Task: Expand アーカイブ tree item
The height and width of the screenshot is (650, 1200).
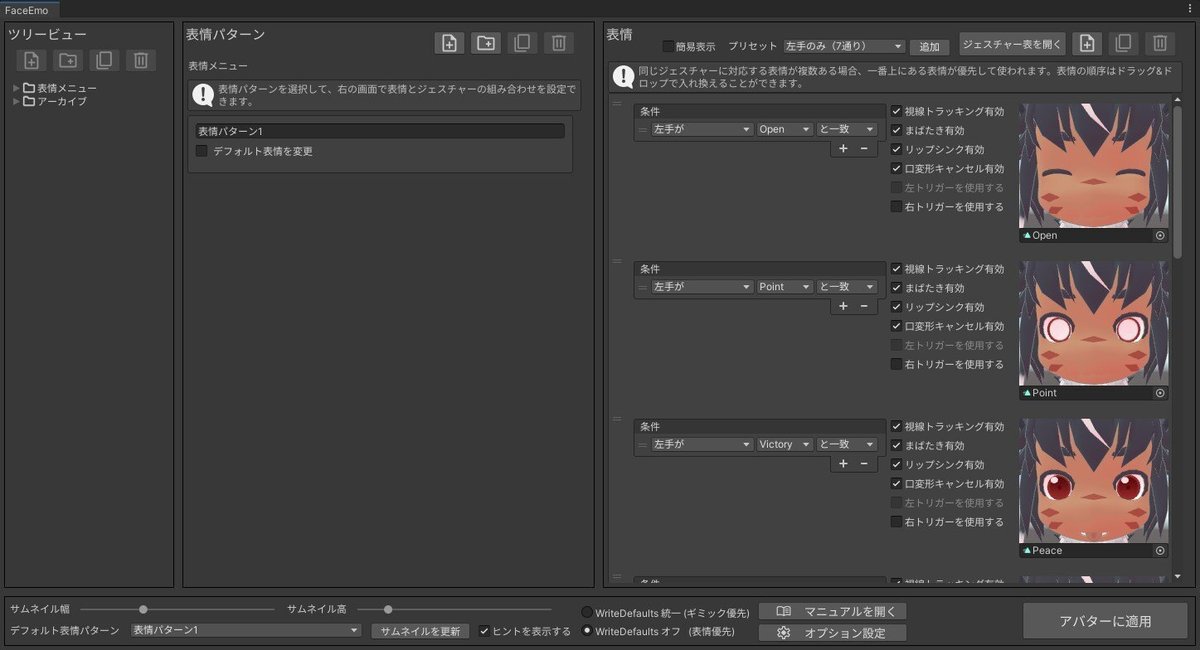Action: coord(16,101)
